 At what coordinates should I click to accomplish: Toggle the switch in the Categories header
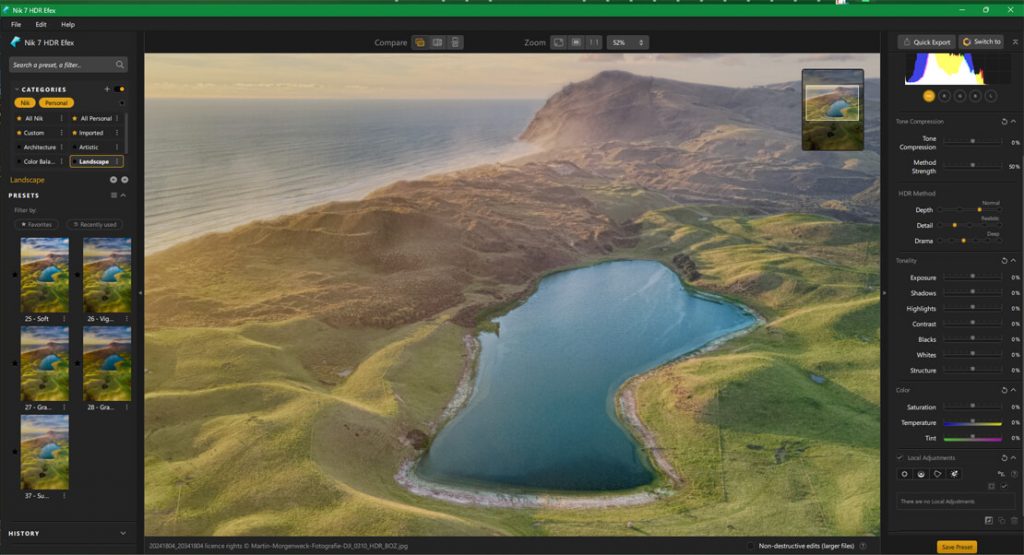tap(119, 89)
